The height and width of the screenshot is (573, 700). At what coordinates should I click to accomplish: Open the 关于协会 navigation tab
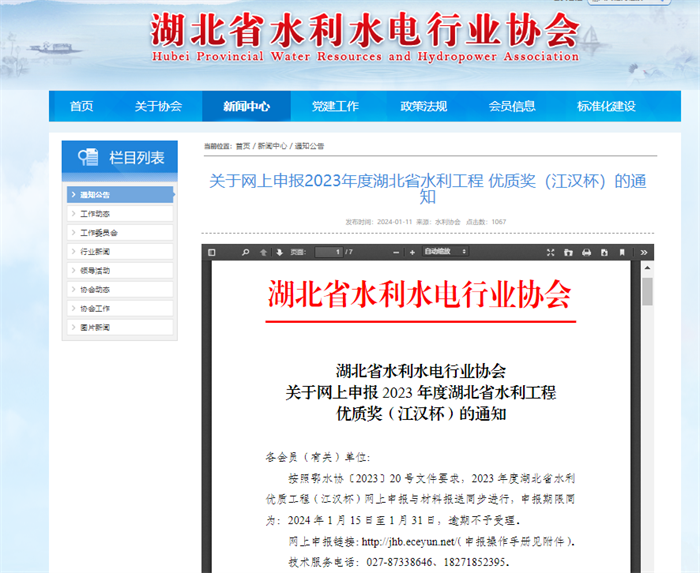pyautogui.click(x=158, y=106)
